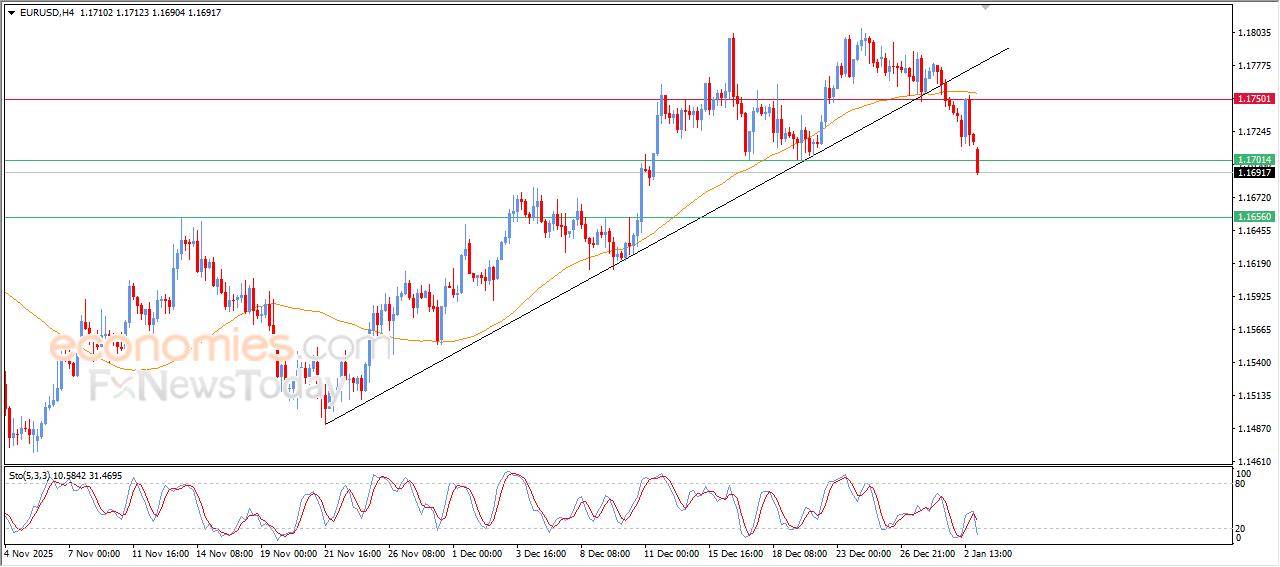Select the red 1.17501 price label
Image resolution: width=1280 pixels, height=567 pixels.
click(1253, 99)
